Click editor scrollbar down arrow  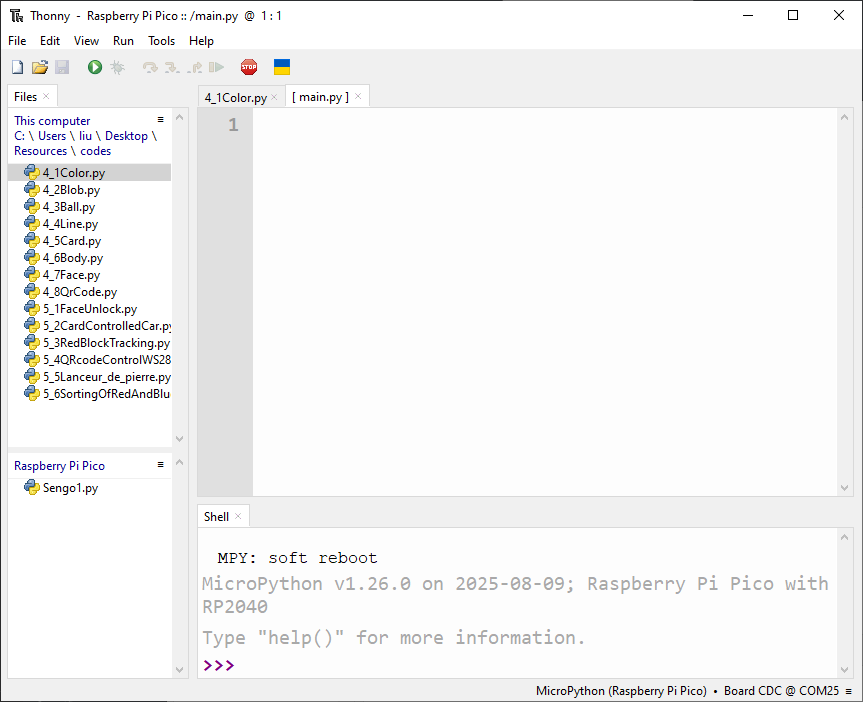[845, 488]
